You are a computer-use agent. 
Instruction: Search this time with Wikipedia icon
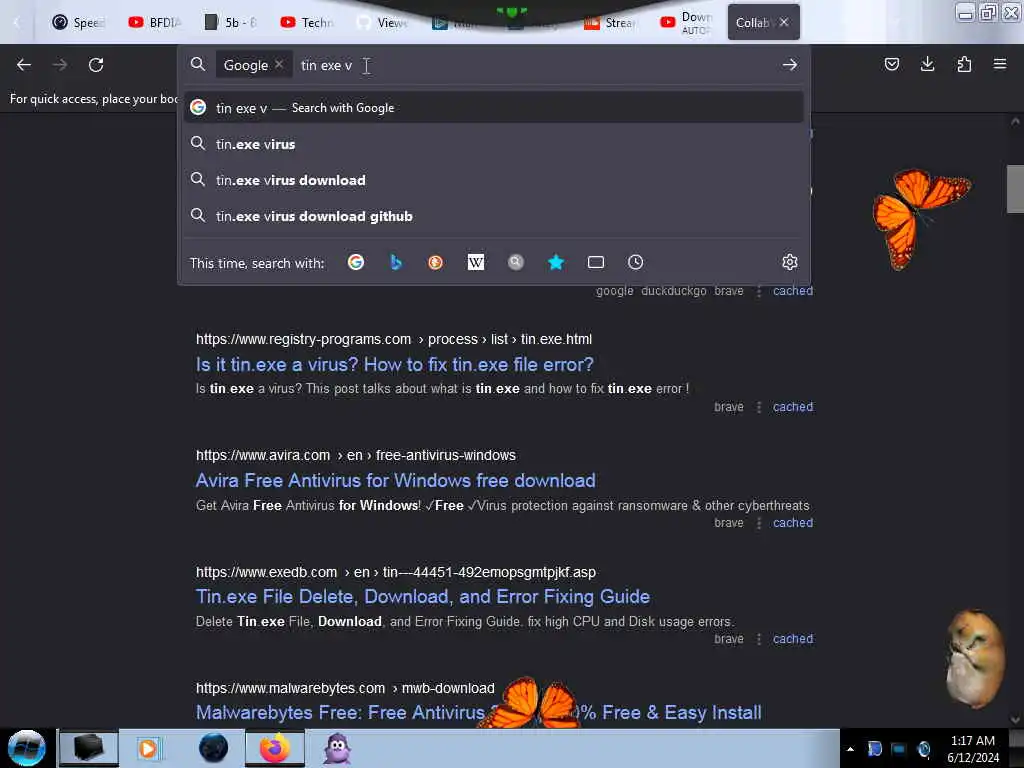point(475,263)
